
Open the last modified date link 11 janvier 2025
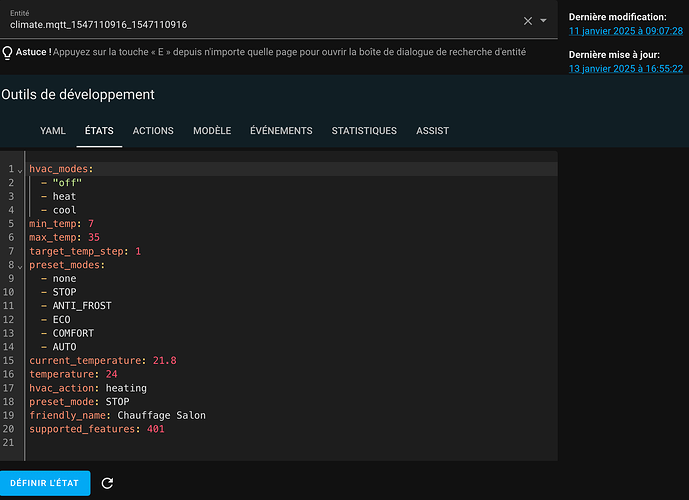626,31
